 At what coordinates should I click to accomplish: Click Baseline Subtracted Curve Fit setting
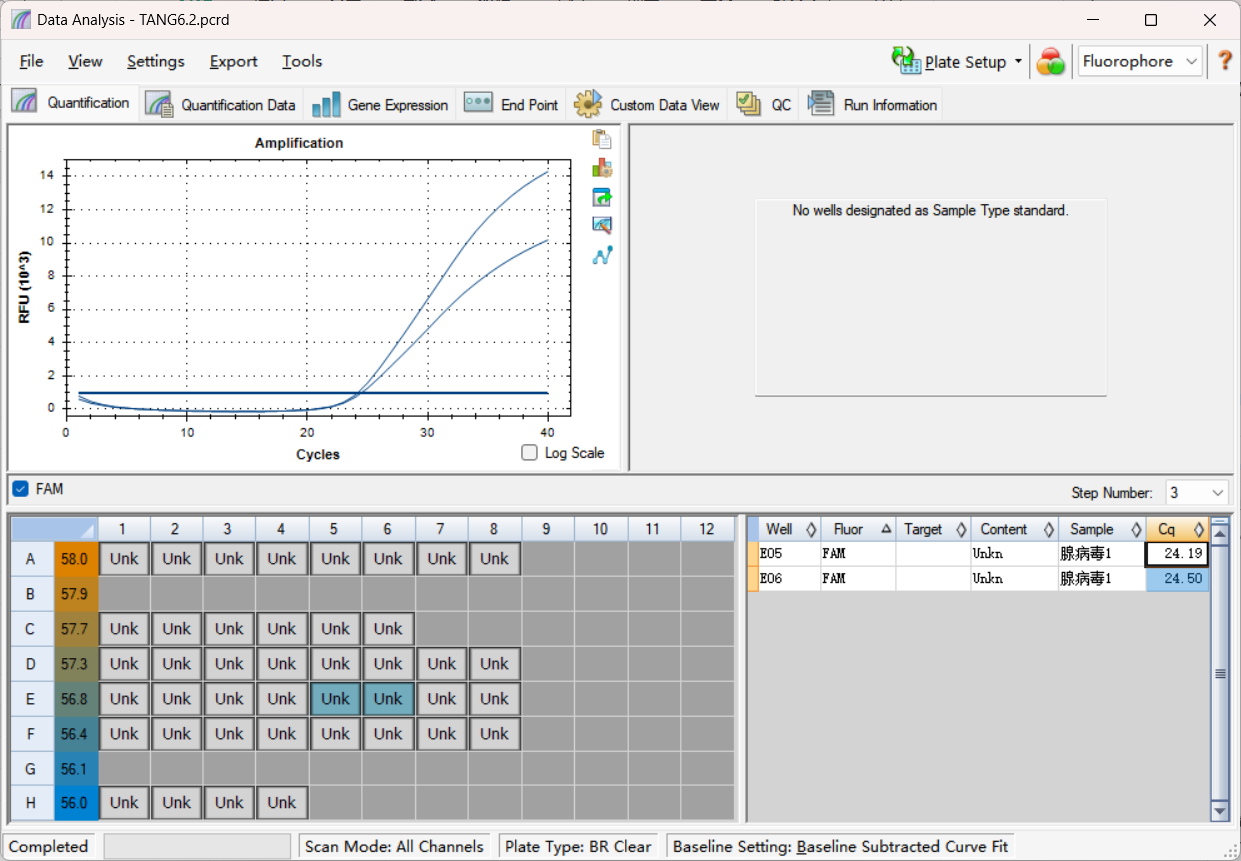point(904,846)
